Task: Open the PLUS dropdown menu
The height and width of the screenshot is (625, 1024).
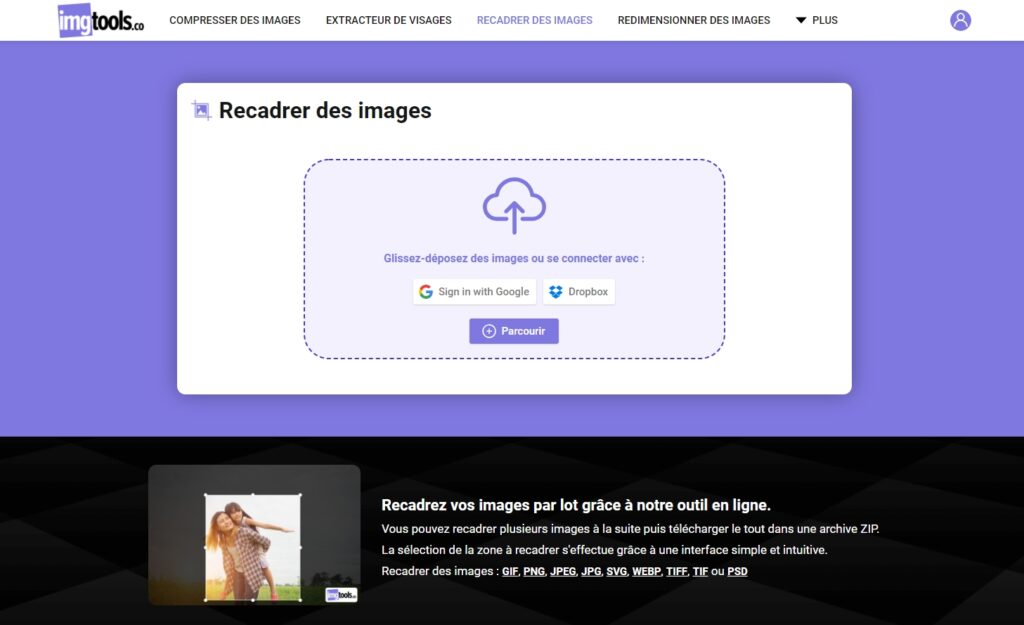Action: pos(816,19)
